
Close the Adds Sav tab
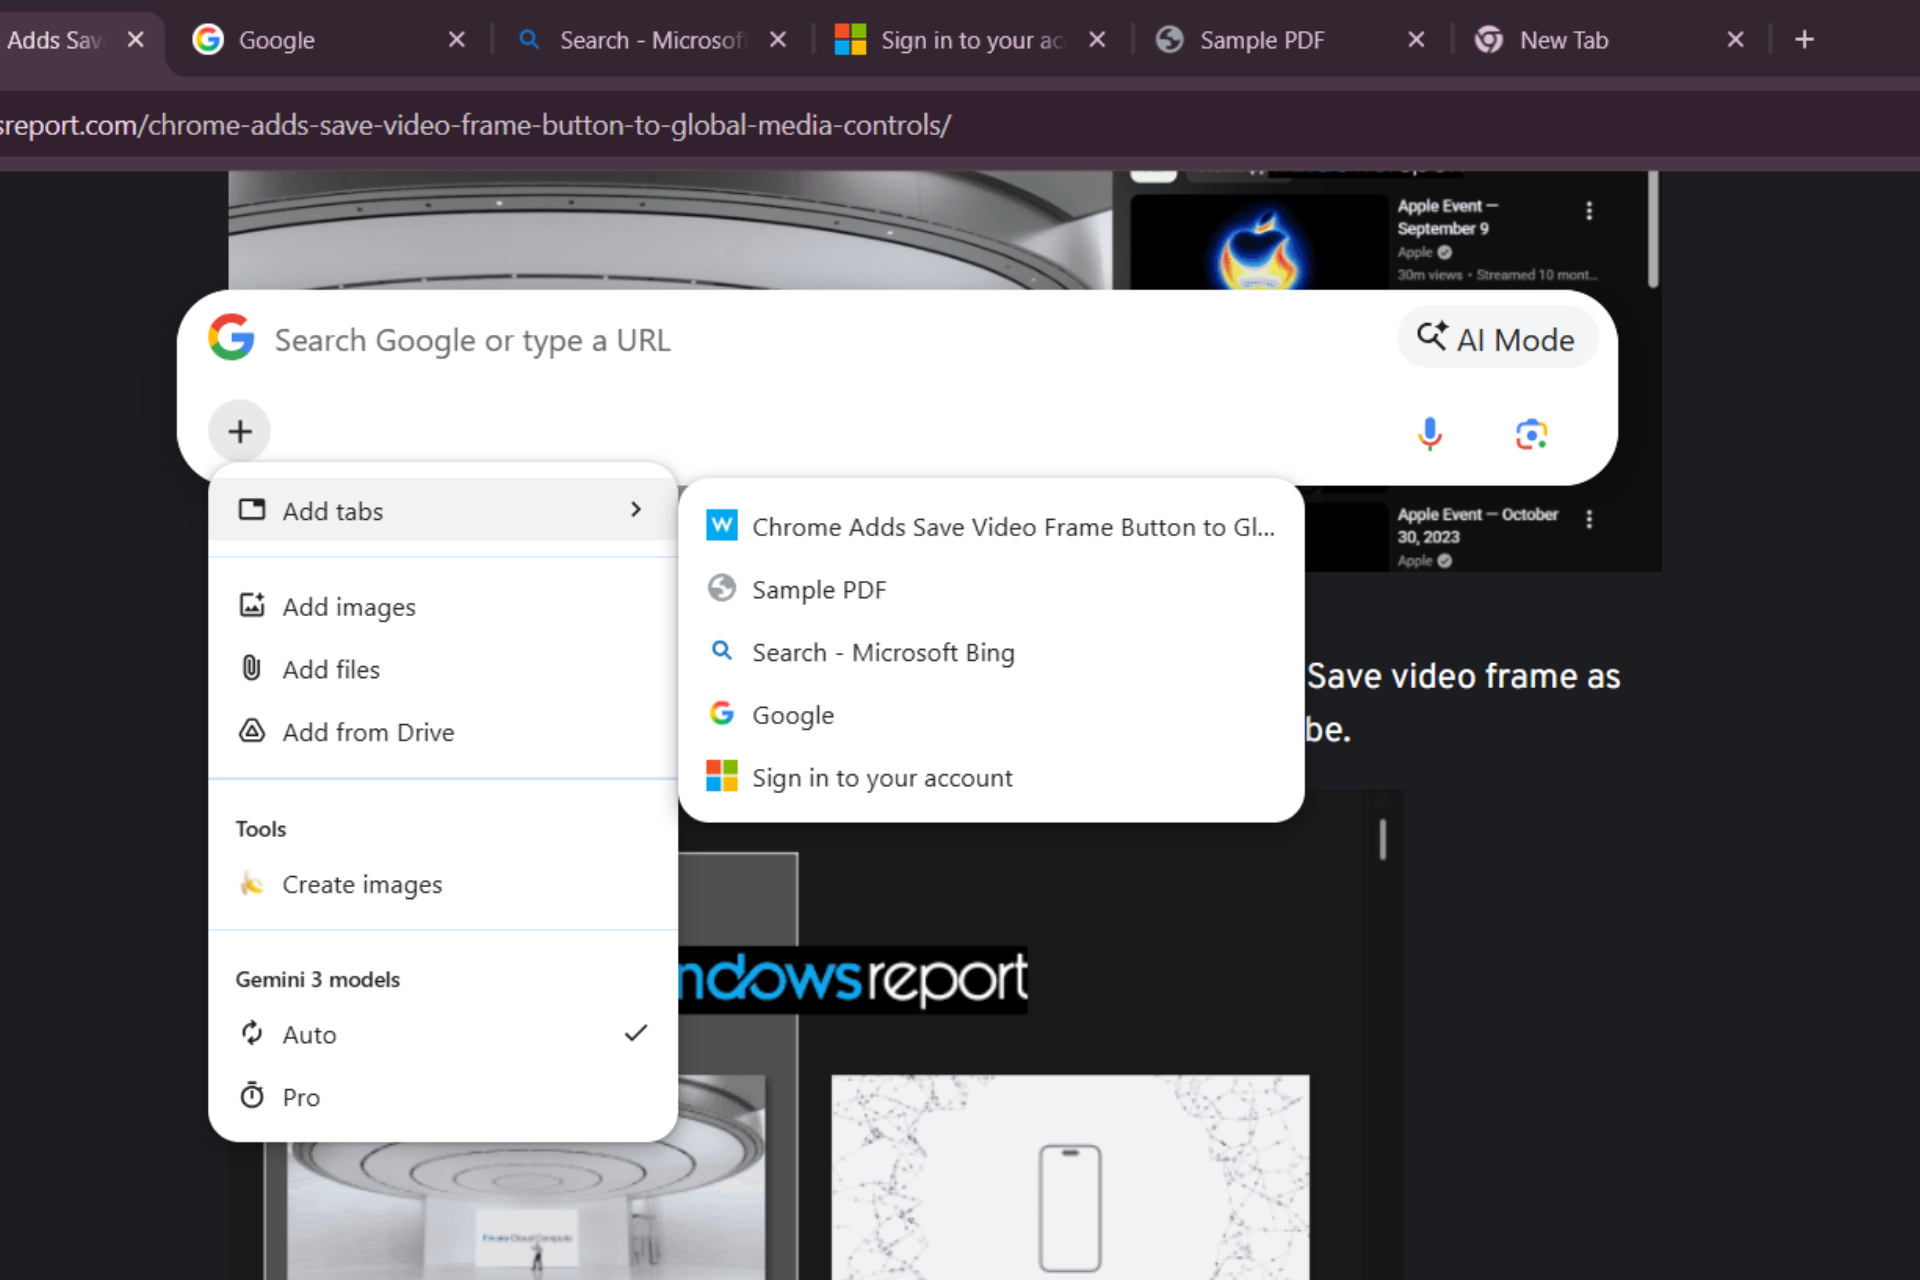click(x=136, y=39)
